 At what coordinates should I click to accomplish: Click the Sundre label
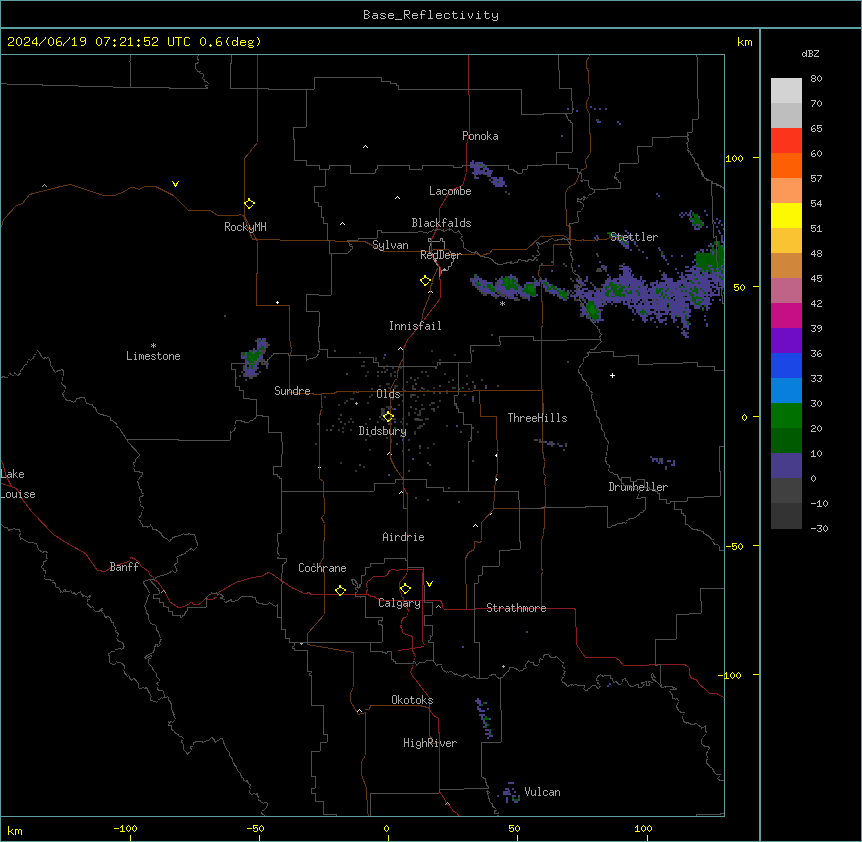[292, 391]
